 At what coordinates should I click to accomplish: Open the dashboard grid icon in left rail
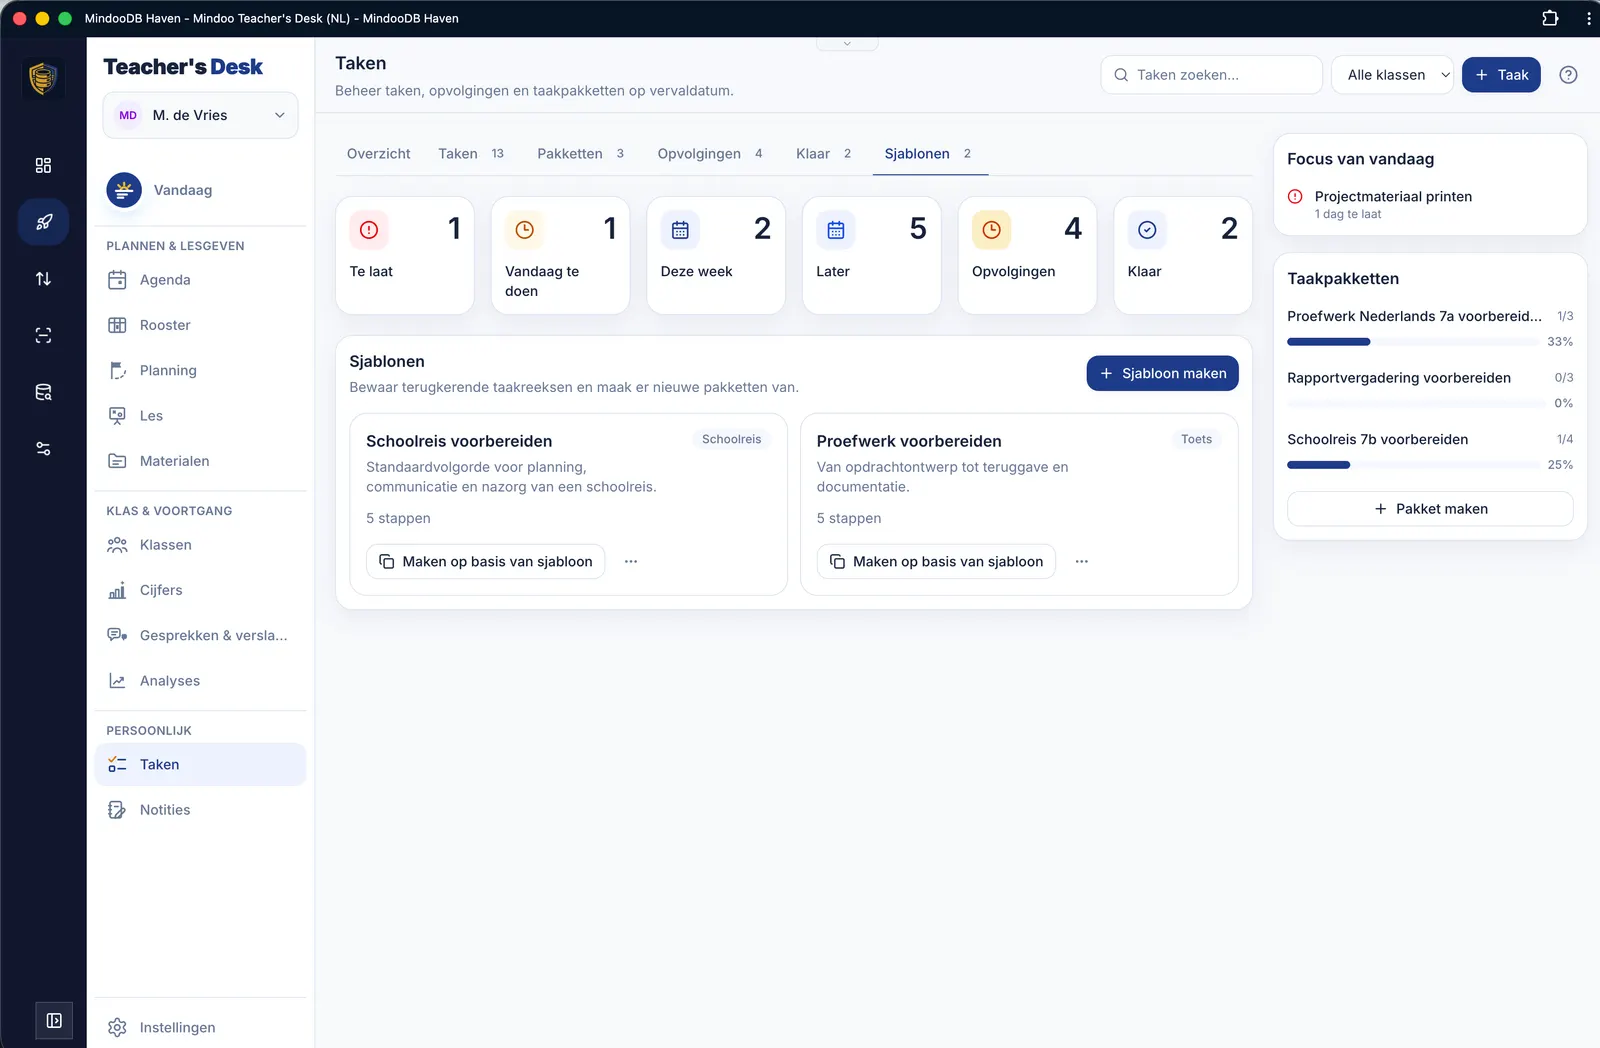point(43,166)
